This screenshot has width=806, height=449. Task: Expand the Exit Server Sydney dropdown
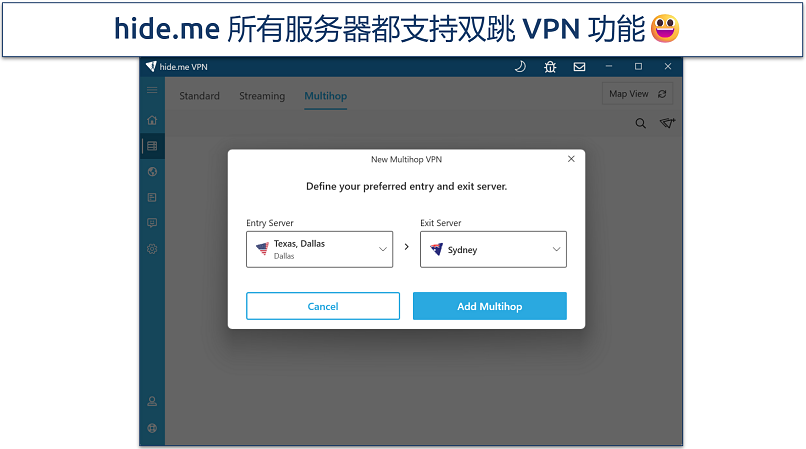click(493, 249)
